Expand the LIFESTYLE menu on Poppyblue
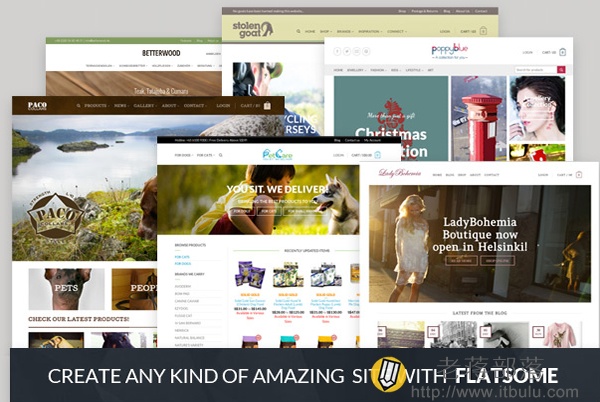The image size is (600, 402). click(x=414, y=70)
